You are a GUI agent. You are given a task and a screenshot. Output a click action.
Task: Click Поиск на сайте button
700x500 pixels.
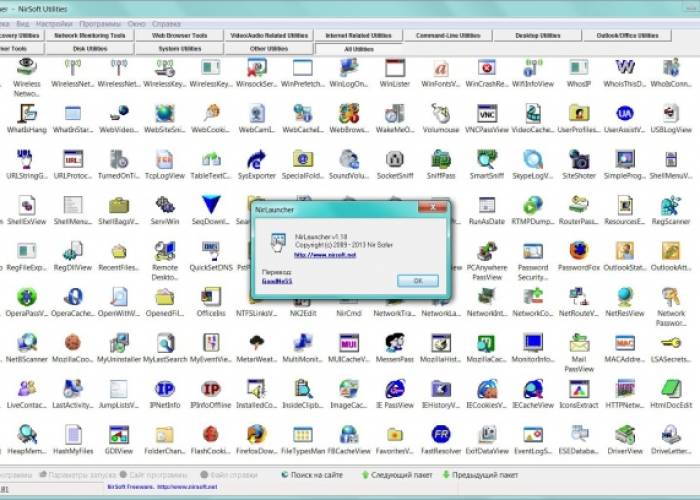312,475
